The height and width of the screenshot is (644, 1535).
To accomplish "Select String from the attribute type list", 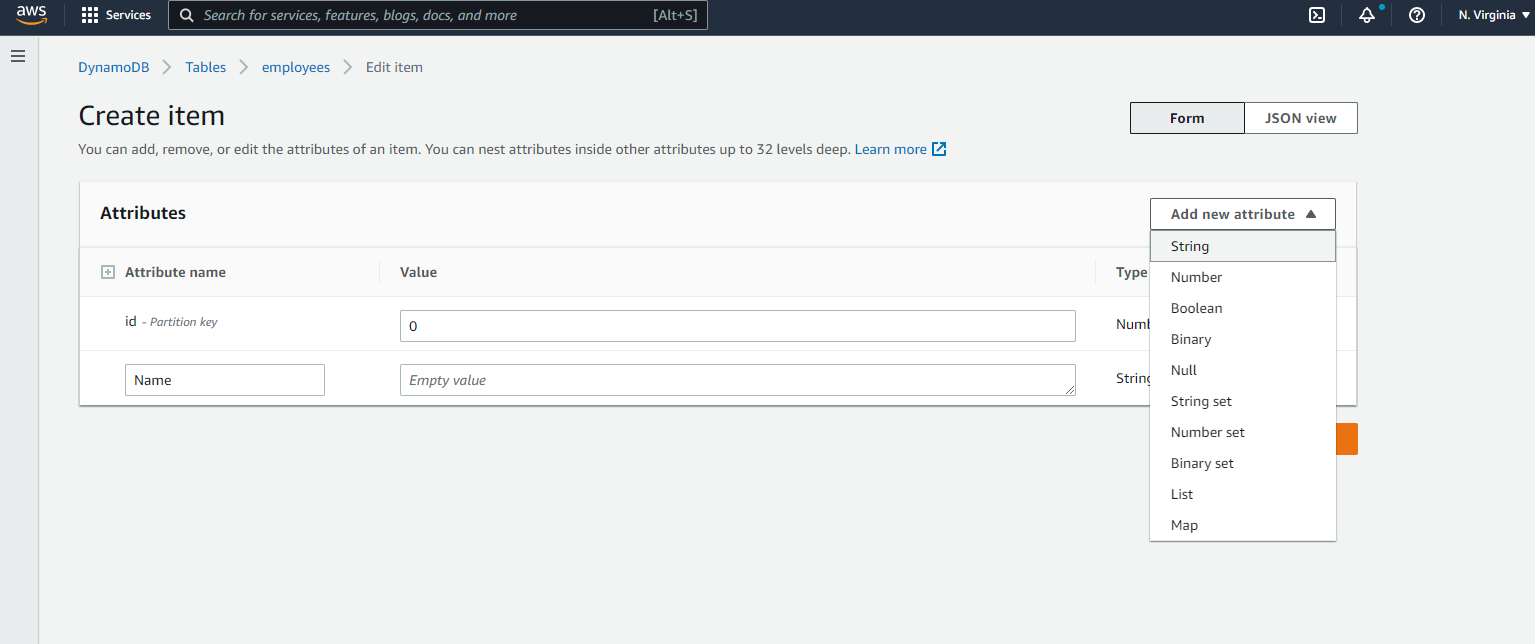I will (x=1243, y=246).
